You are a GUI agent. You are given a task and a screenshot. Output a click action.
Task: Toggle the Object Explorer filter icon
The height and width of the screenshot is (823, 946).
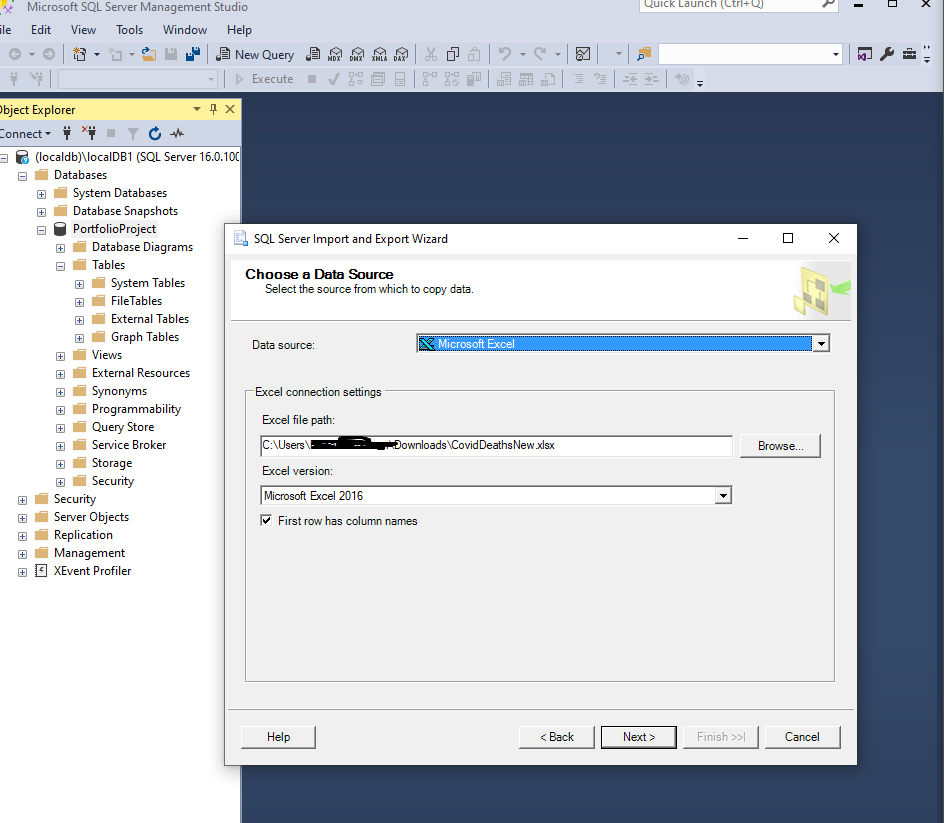click(132, 133)
